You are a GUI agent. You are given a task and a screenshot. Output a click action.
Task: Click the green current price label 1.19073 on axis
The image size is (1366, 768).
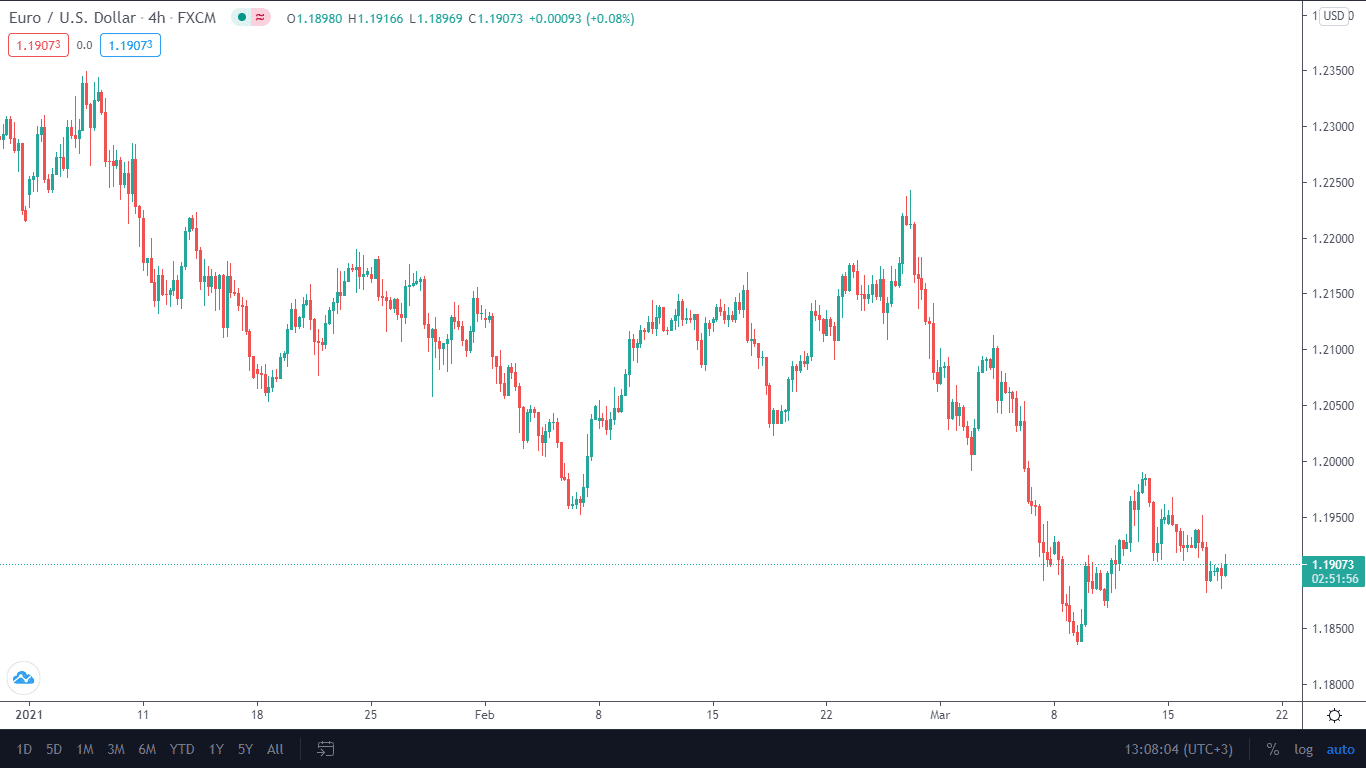[1334, 565]
